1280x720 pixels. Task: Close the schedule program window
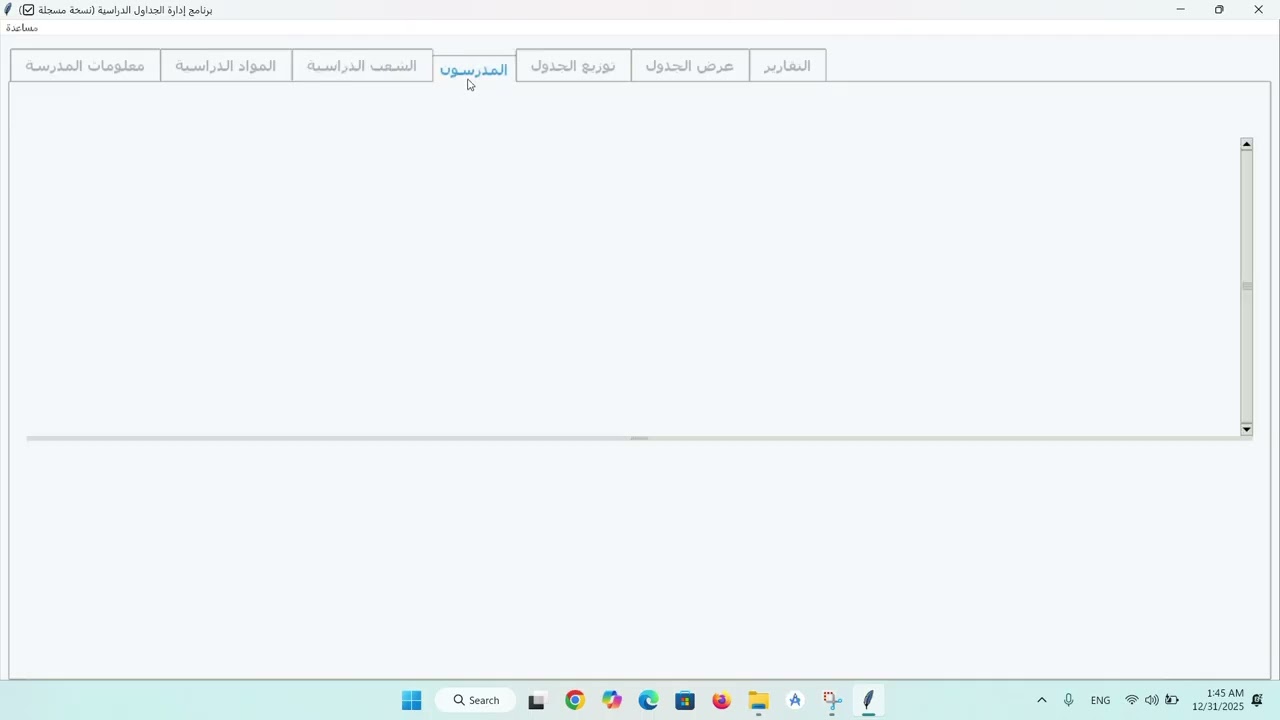(x=1258, y=9)
